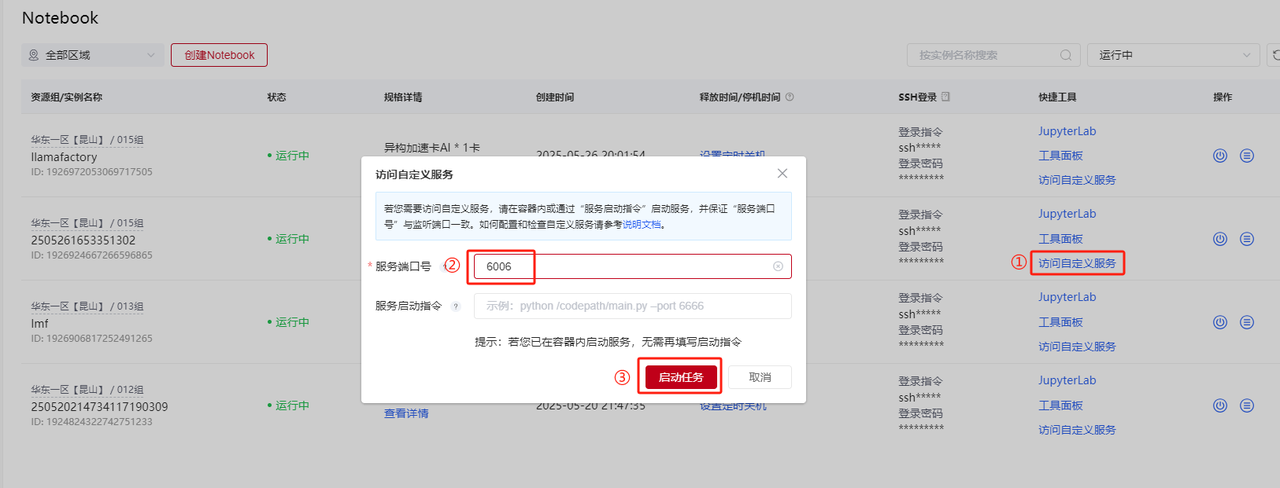Open the 全部区域 region dropdown

[x=93, y=55]
